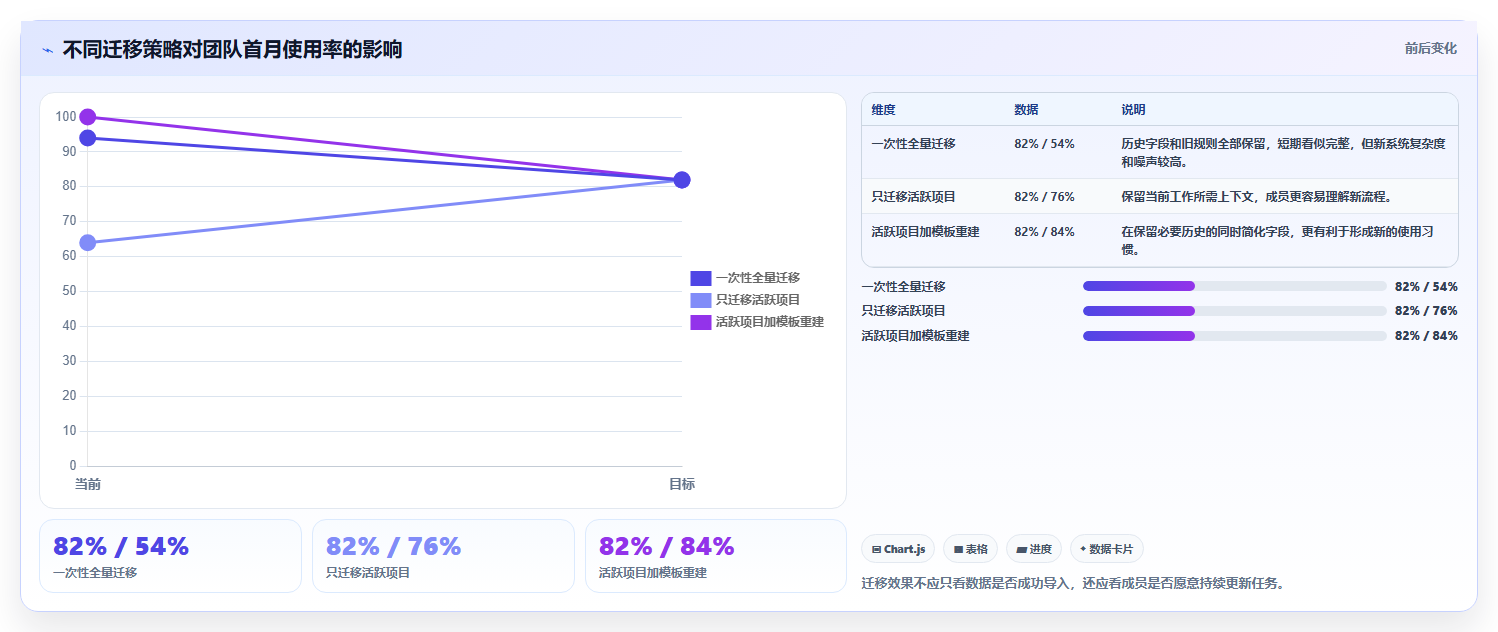Click the lightning icon beside the chart title
Viewport: 1498px width, 632px height.
tap(48, 50)
